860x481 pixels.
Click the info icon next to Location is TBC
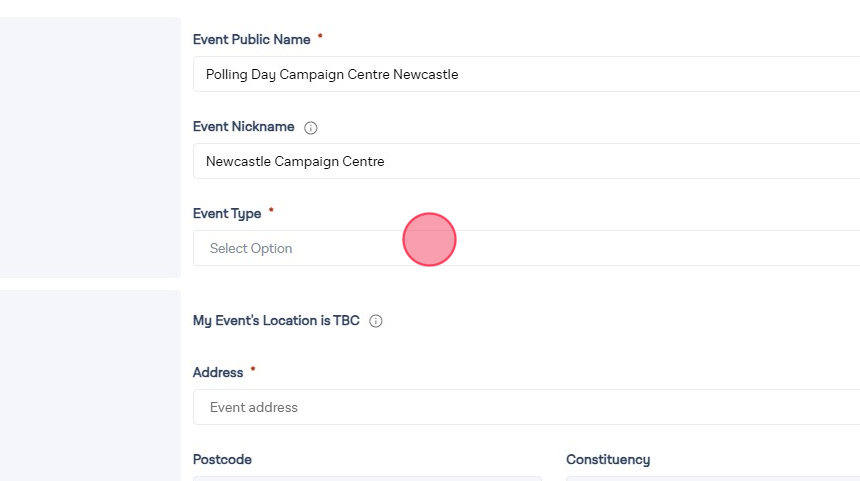376,322
